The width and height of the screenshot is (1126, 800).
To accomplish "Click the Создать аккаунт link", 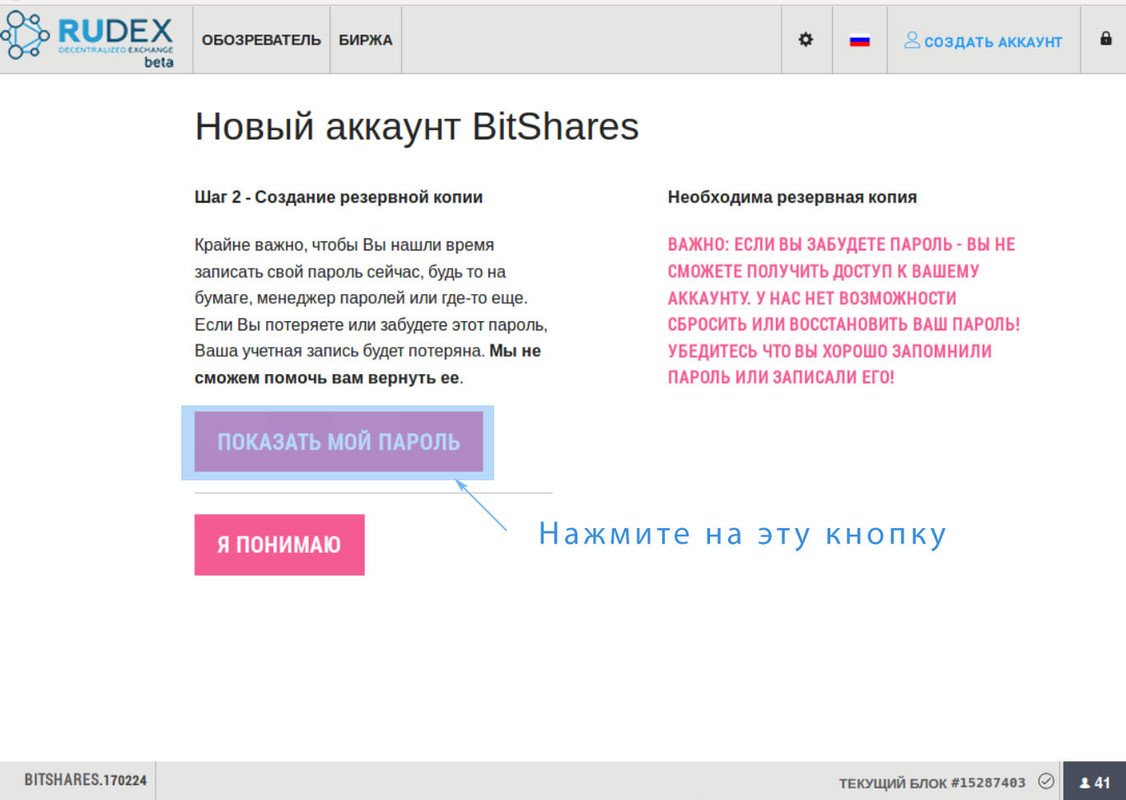I will 983,41.
